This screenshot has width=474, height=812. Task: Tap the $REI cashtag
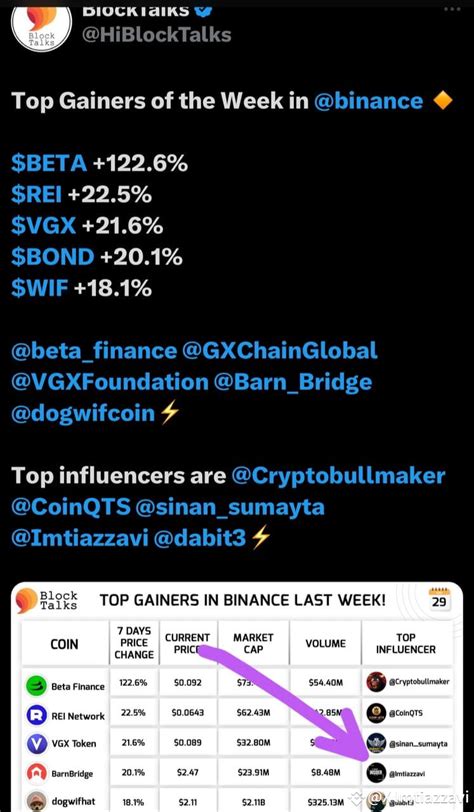coord(36,195)
